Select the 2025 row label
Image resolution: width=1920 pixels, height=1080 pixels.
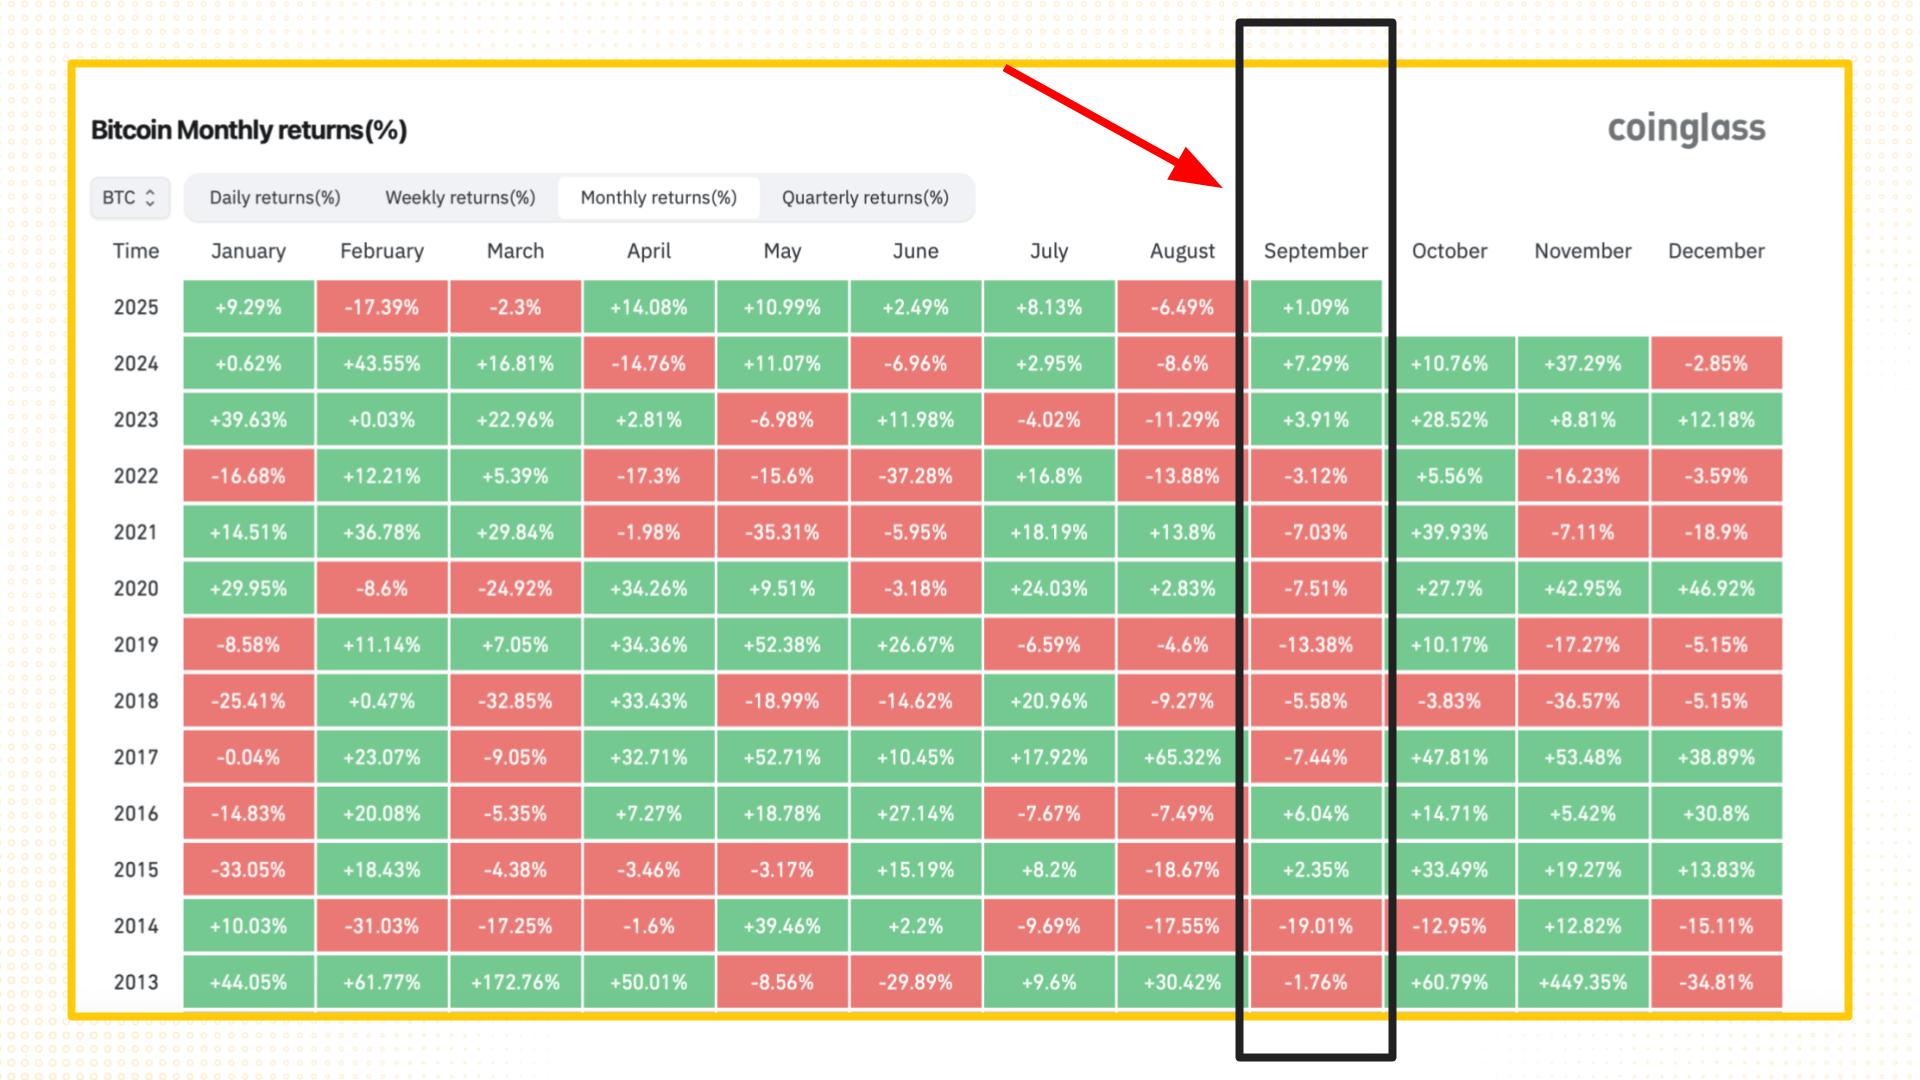coord(136,307)
